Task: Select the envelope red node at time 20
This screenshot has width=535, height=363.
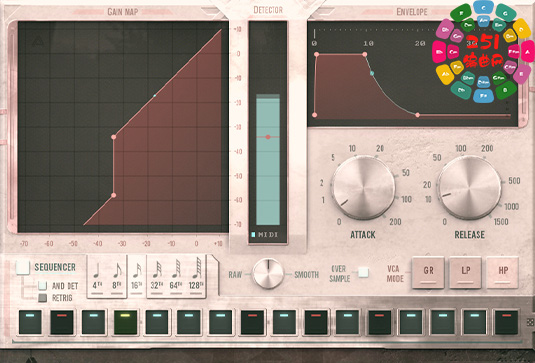Action: click(x=418, y=115)
